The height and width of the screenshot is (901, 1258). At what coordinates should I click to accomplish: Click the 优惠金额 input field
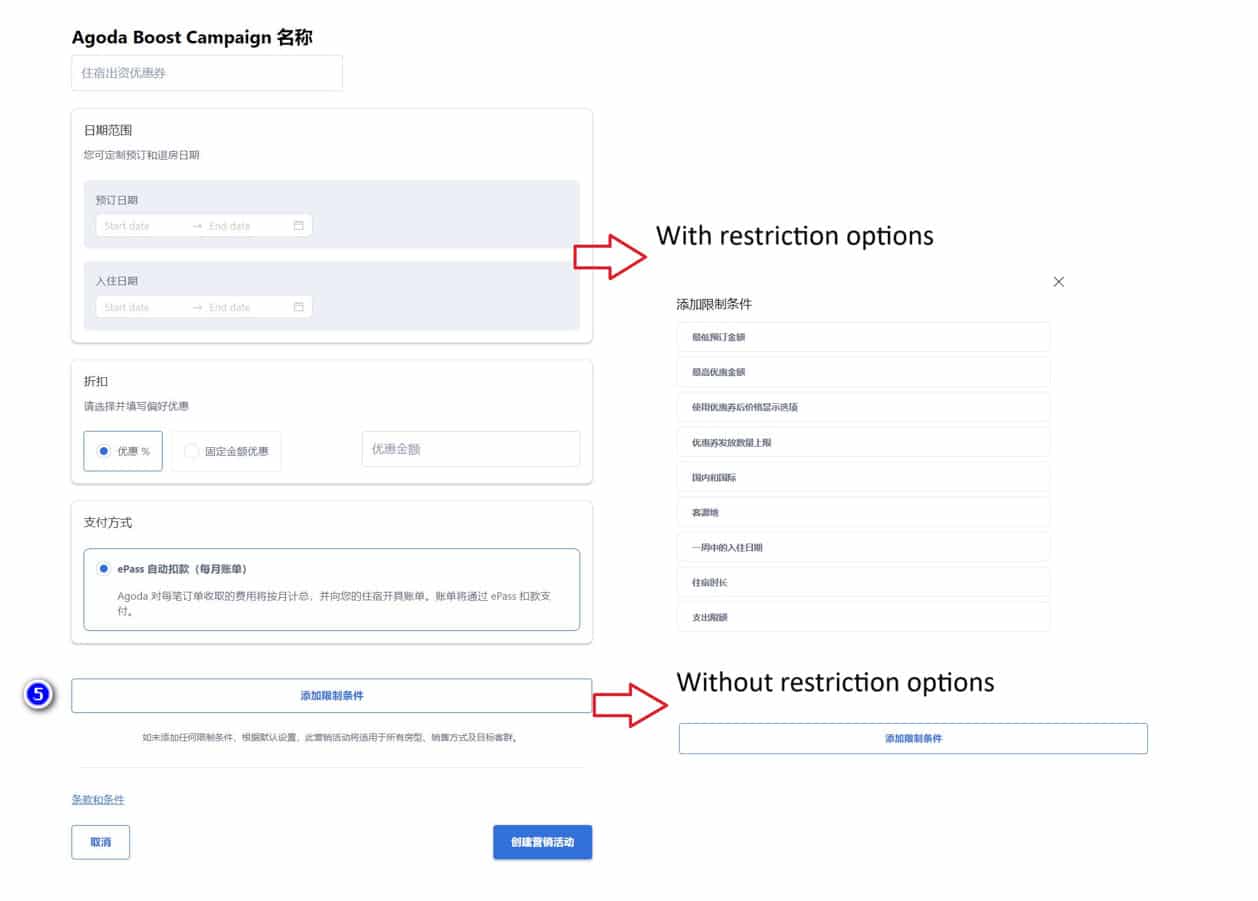tap(471, 449)
